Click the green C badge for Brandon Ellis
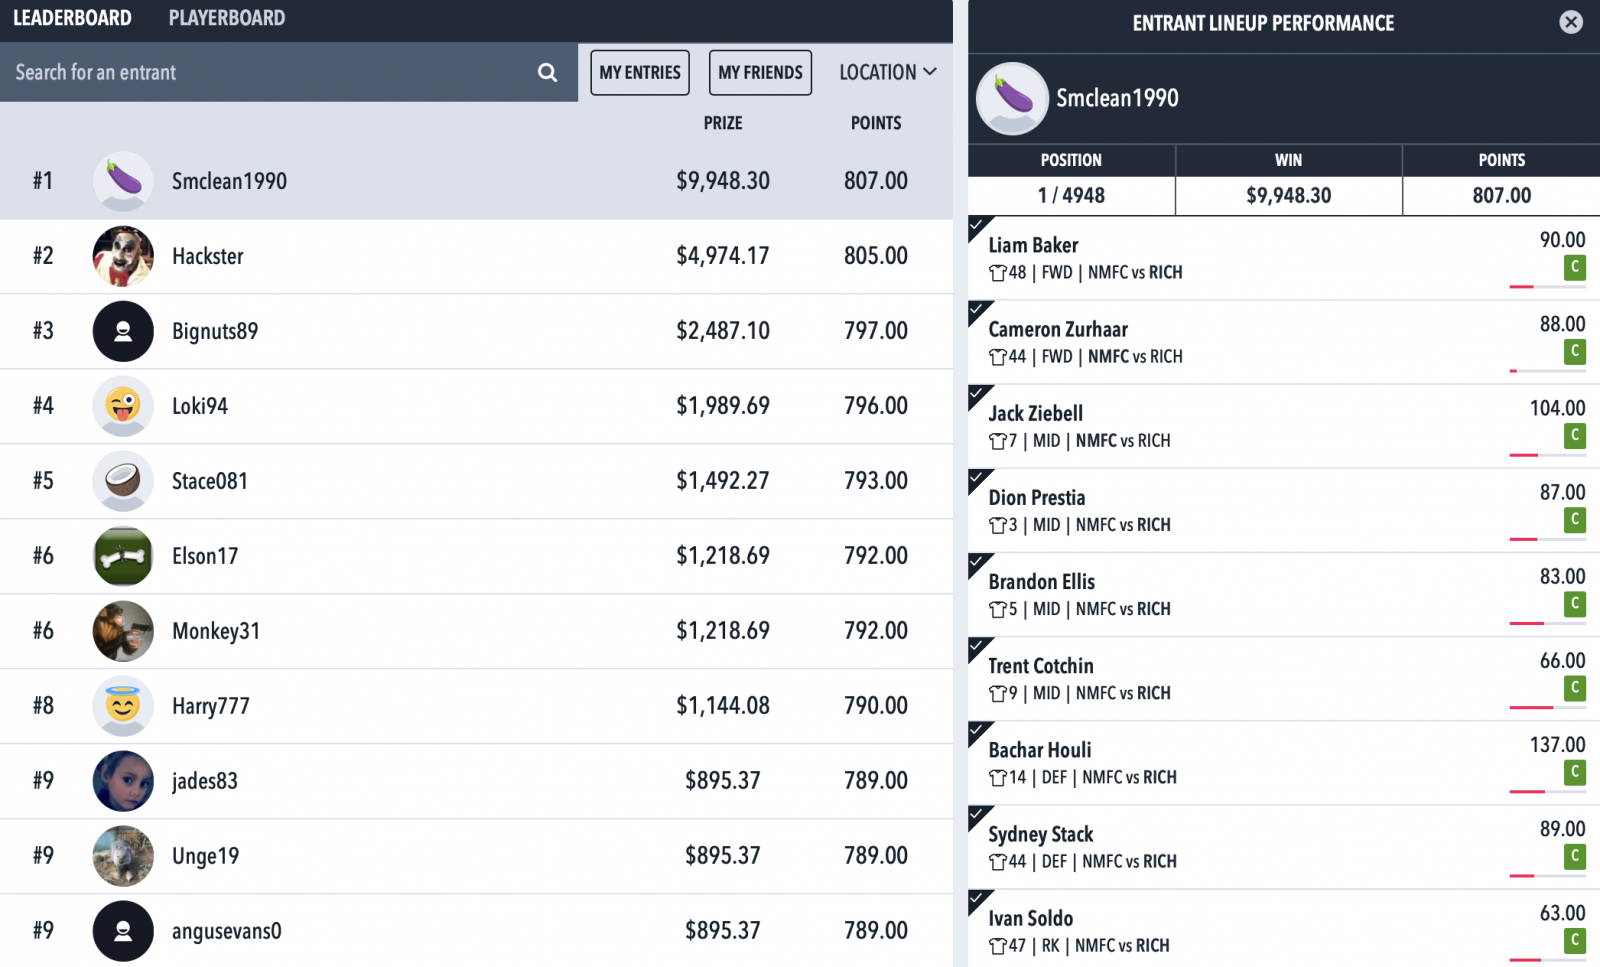The height and width of the screenshot is (967, 1600). 1575,603
